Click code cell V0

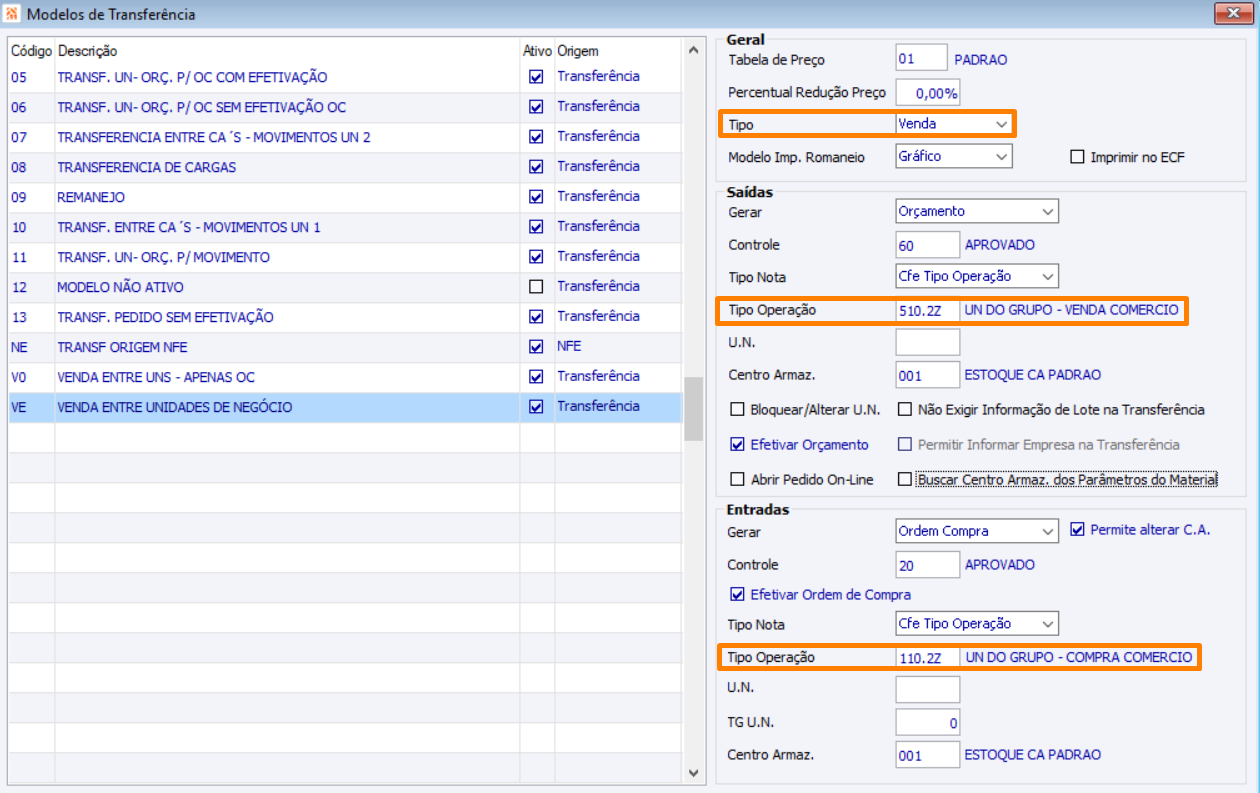tap(31, 377)
